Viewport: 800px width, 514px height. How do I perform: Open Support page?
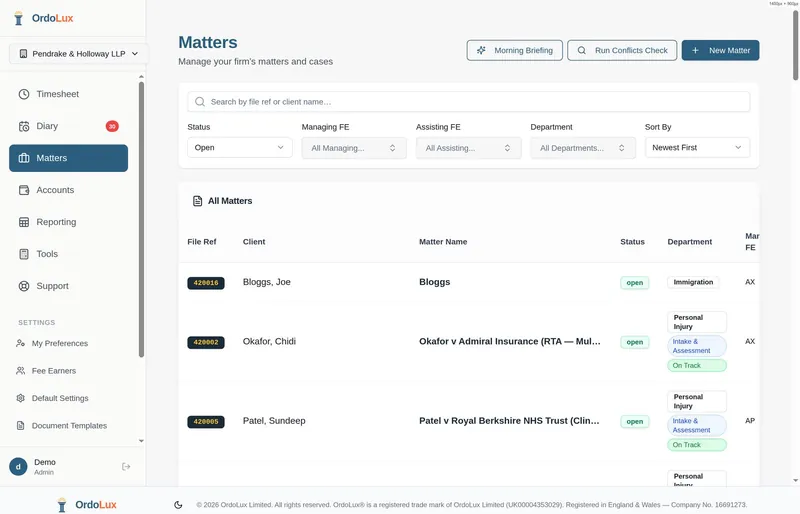coord(68,286)
